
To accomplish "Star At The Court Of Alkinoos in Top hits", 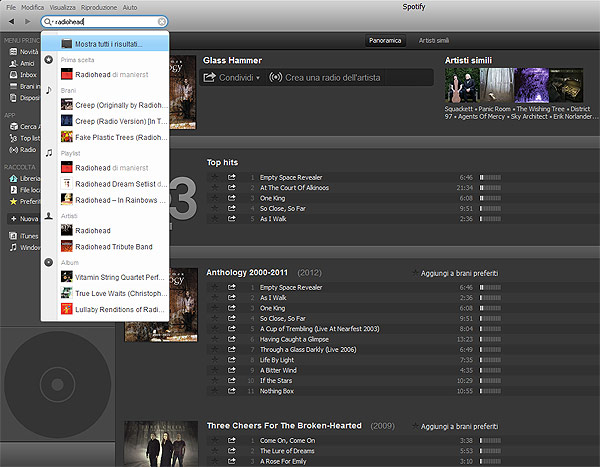I will [x=214, y=187].
